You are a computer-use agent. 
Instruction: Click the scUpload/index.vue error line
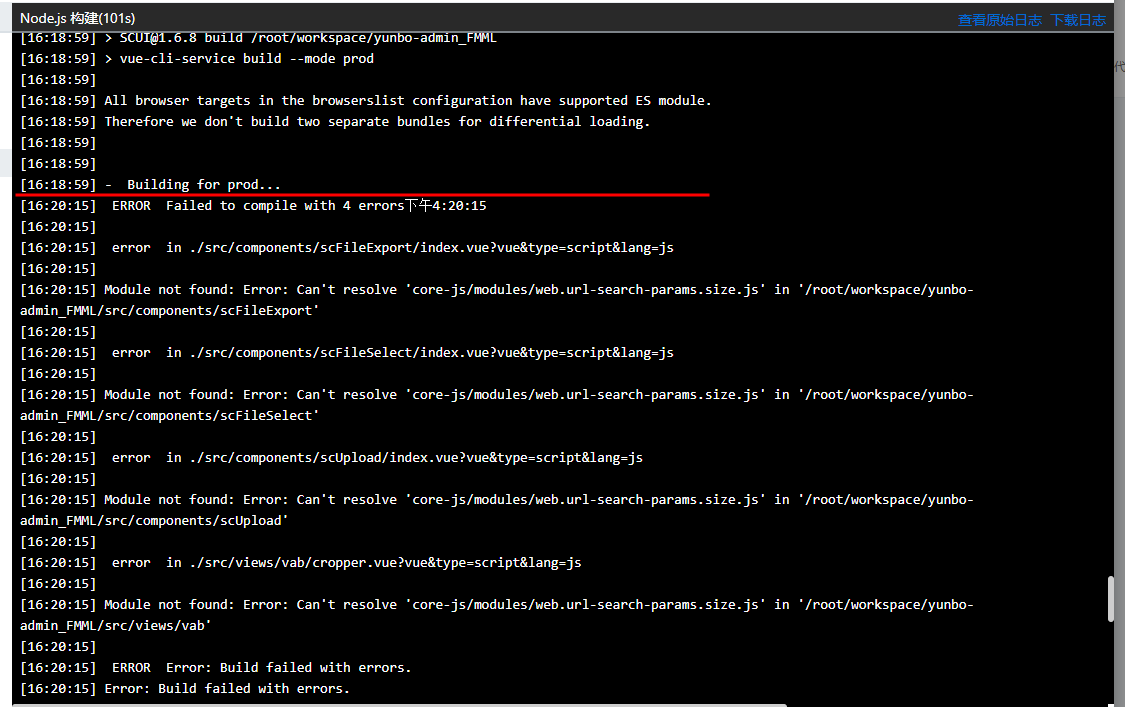pos(331,457)
